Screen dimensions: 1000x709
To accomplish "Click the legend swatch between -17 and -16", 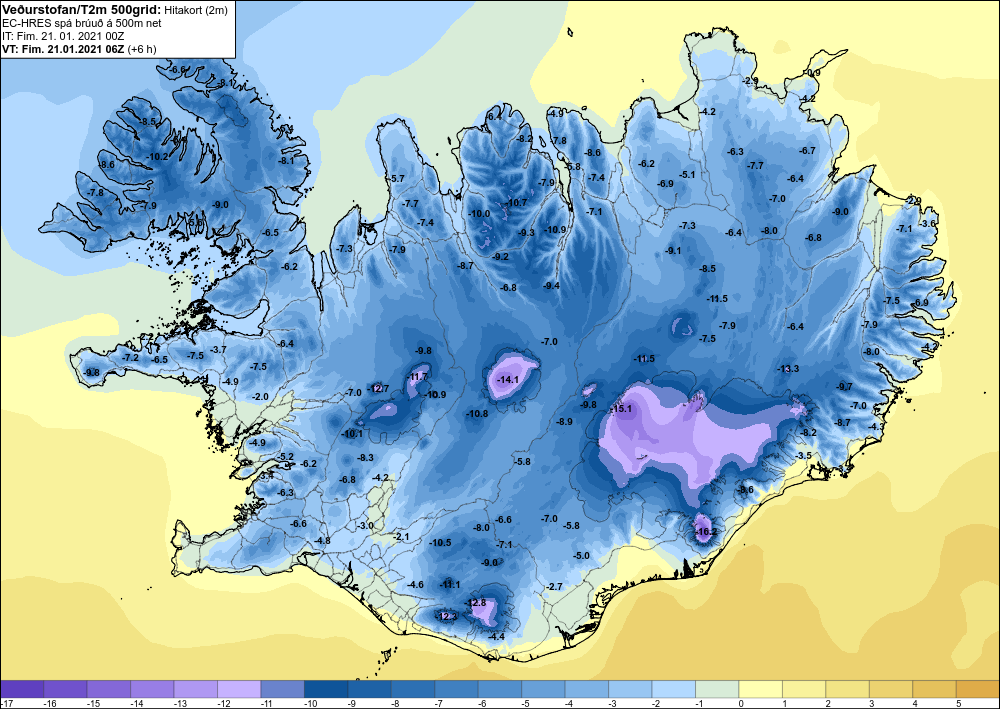I will click(22, 689).
